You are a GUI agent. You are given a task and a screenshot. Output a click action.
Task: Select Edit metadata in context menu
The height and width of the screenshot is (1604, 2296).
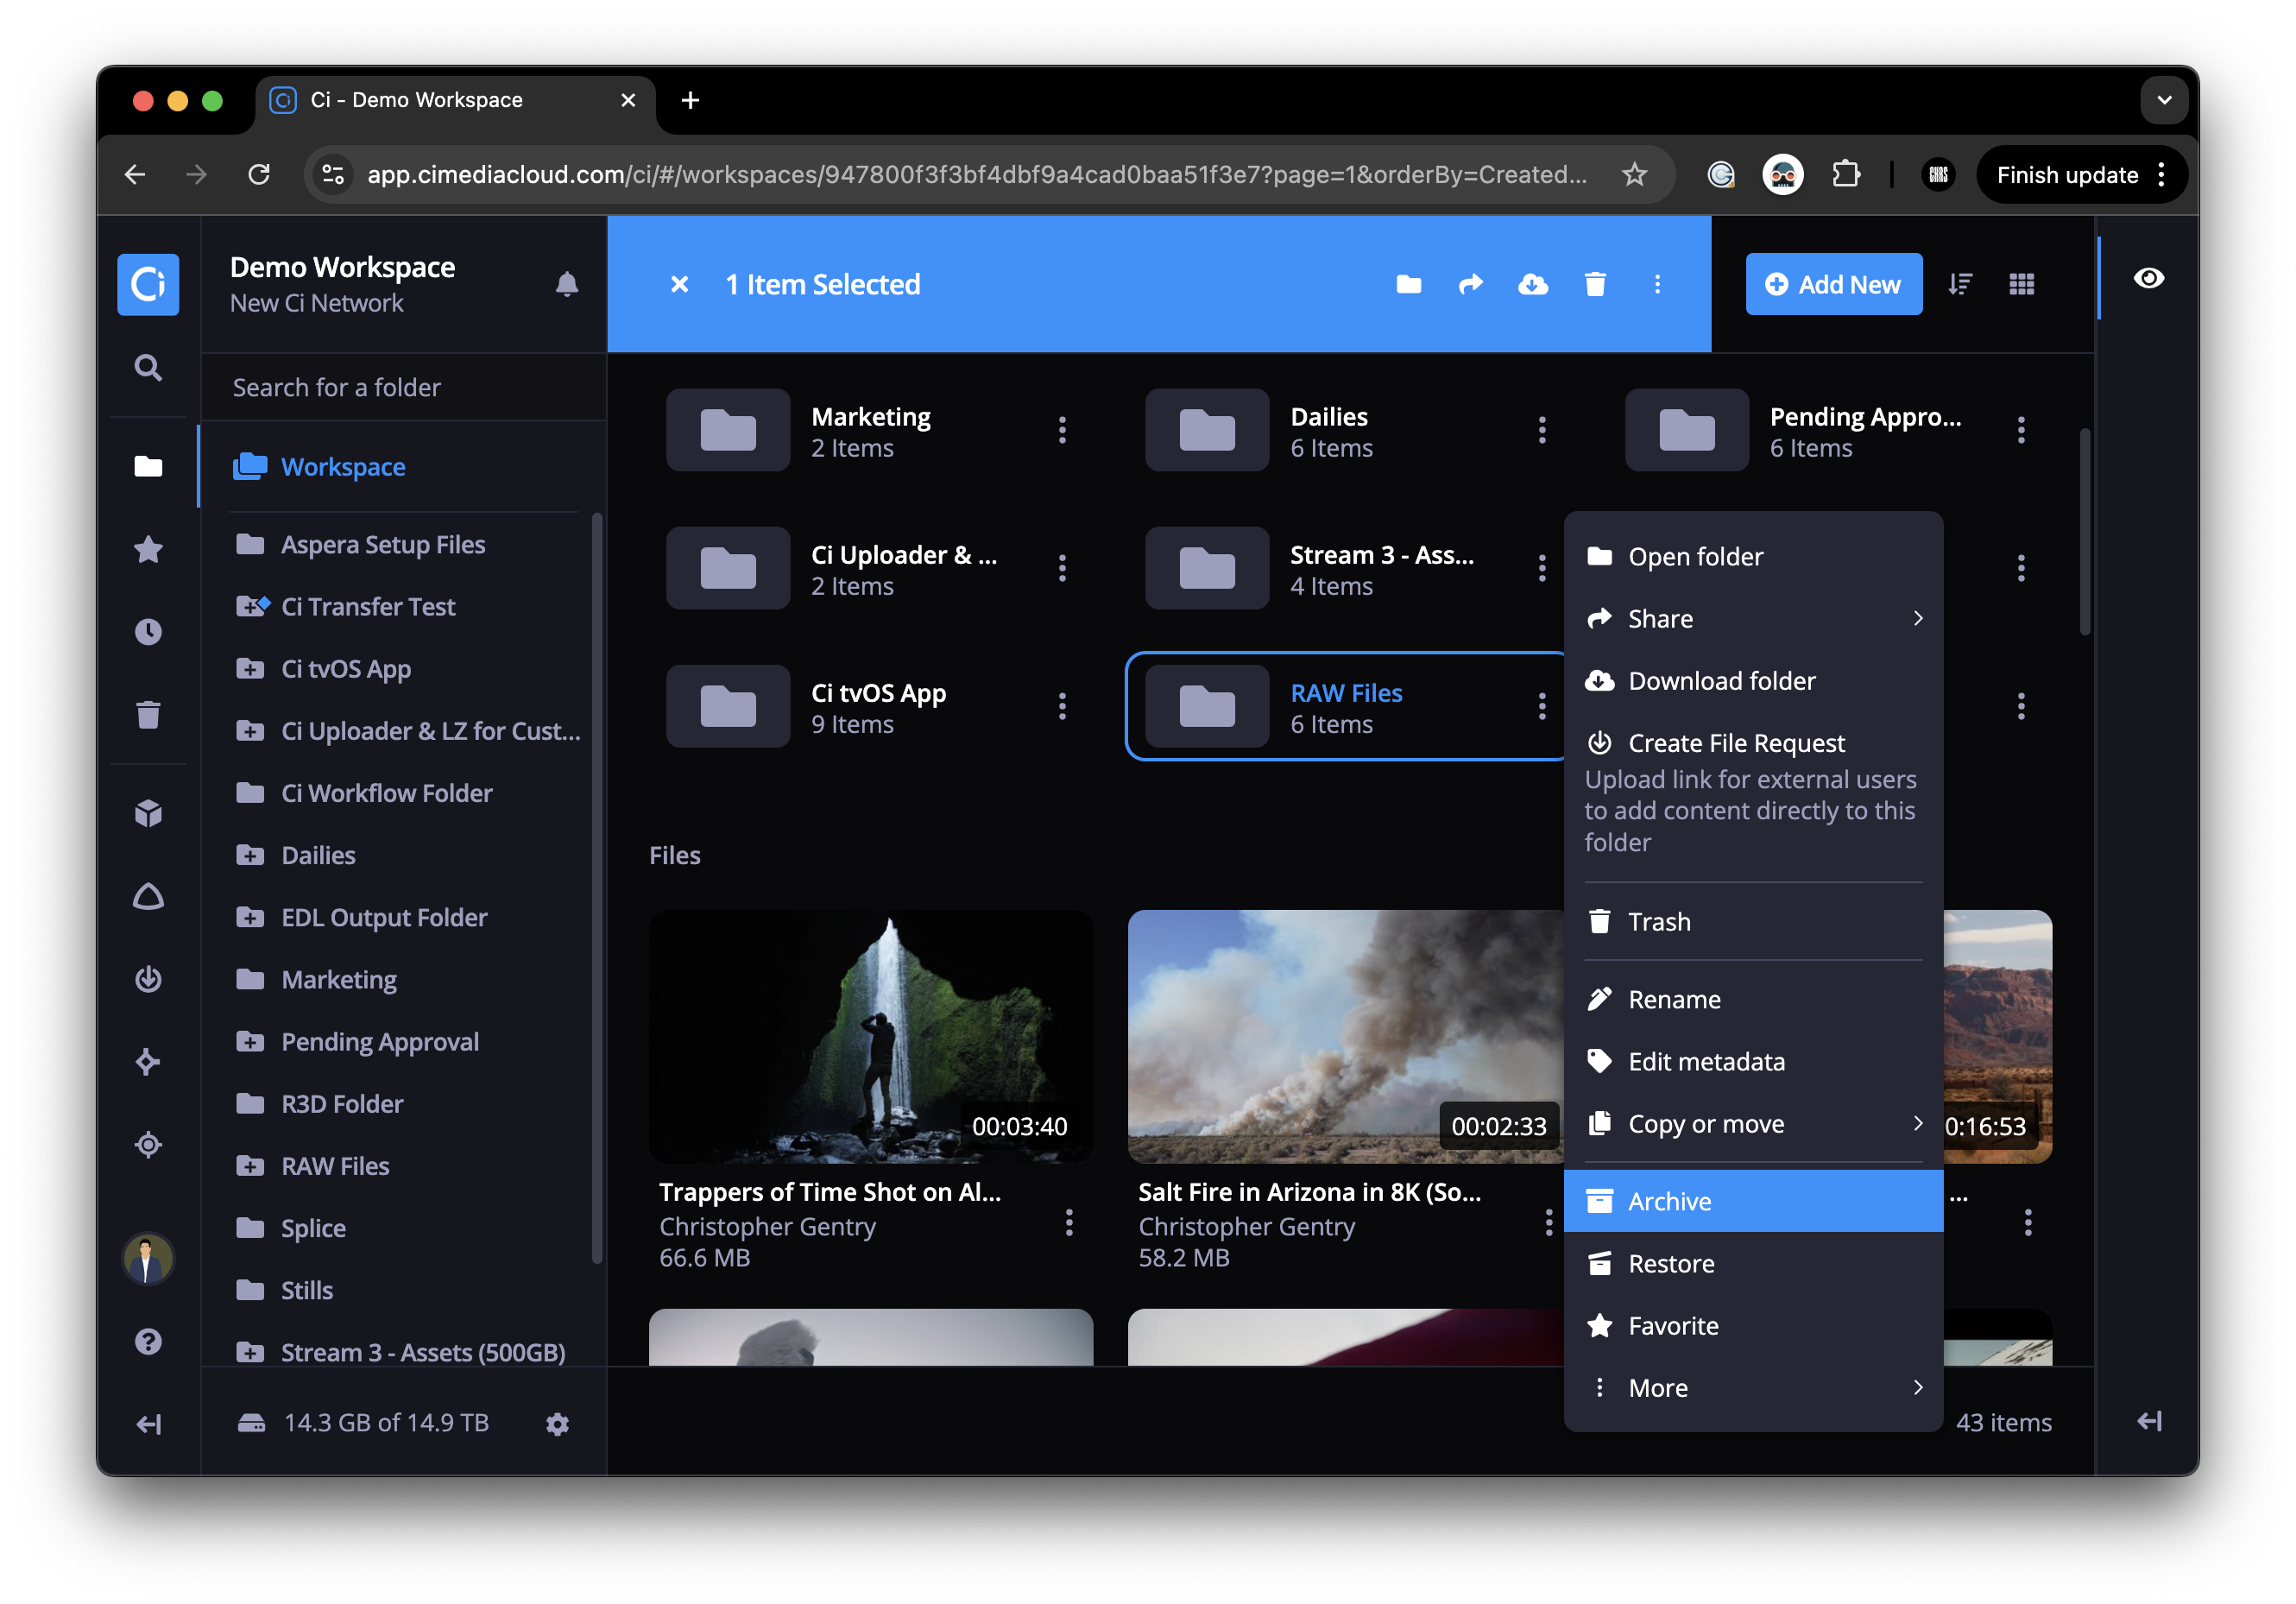[1753, 1061]
